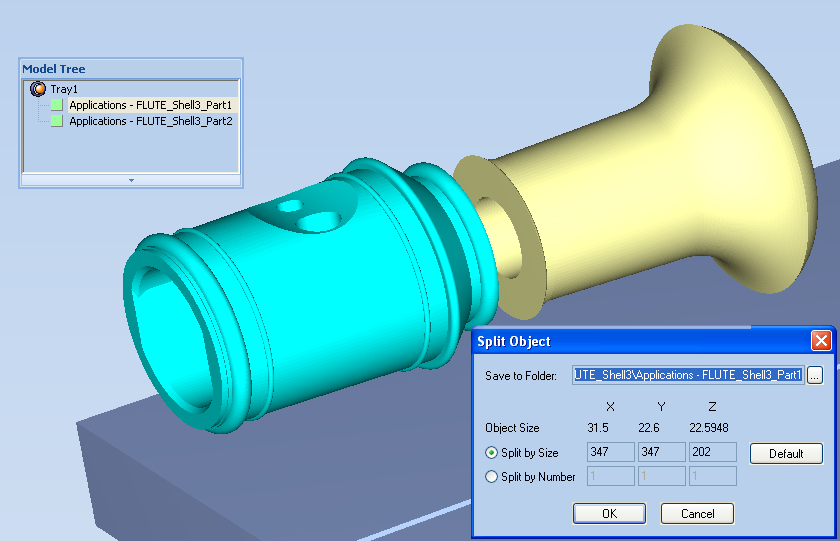The width and height of the screenshot is (840, 541).
Task: Select the Split by Size radio button
Action: point(491,453)
